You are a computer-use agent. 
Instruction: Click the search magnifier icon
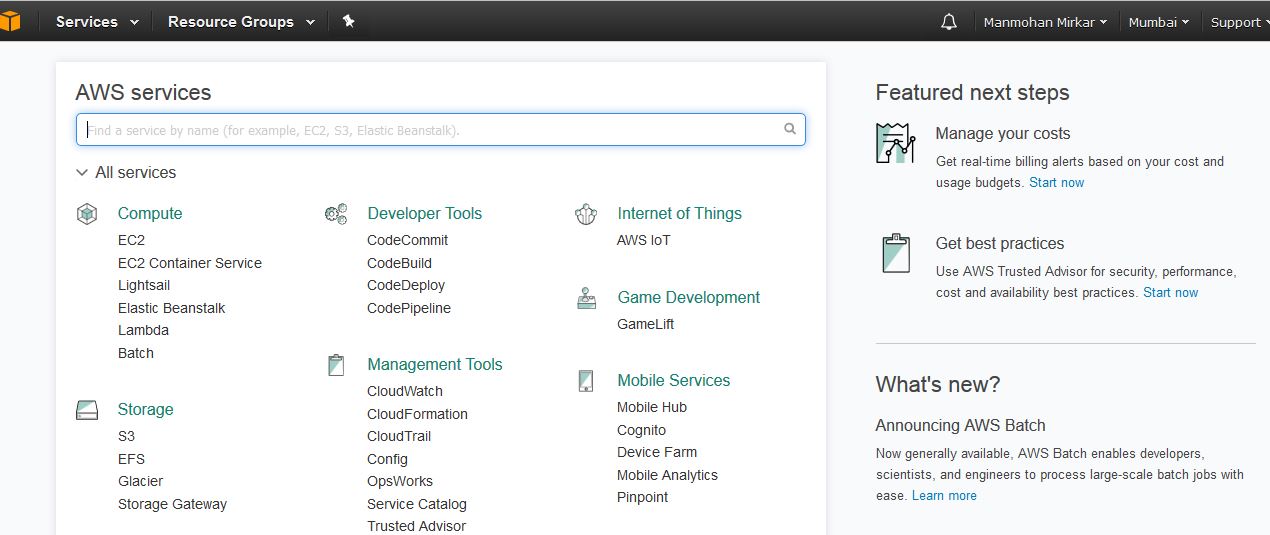click(x=790, y=129)
